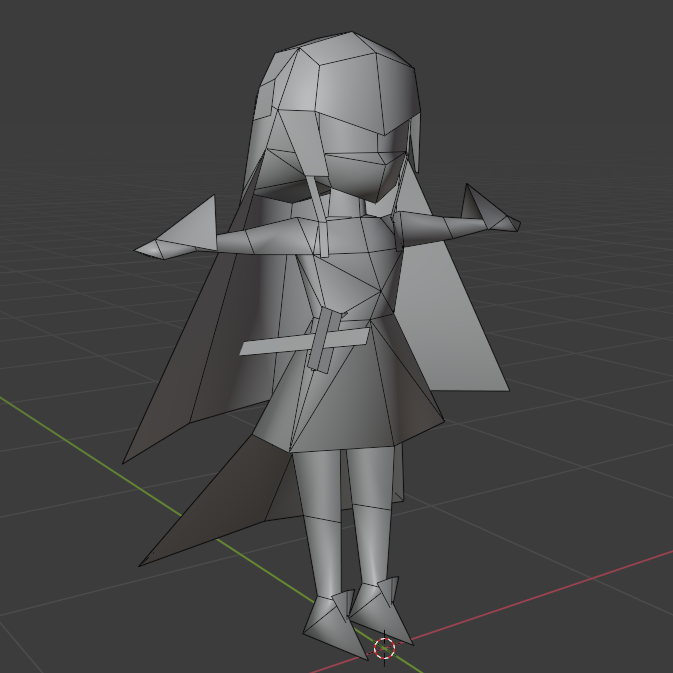Click the red-white 3D cursor at origin
The height and width of the screenshot is (673, 673).
(384, 648)
